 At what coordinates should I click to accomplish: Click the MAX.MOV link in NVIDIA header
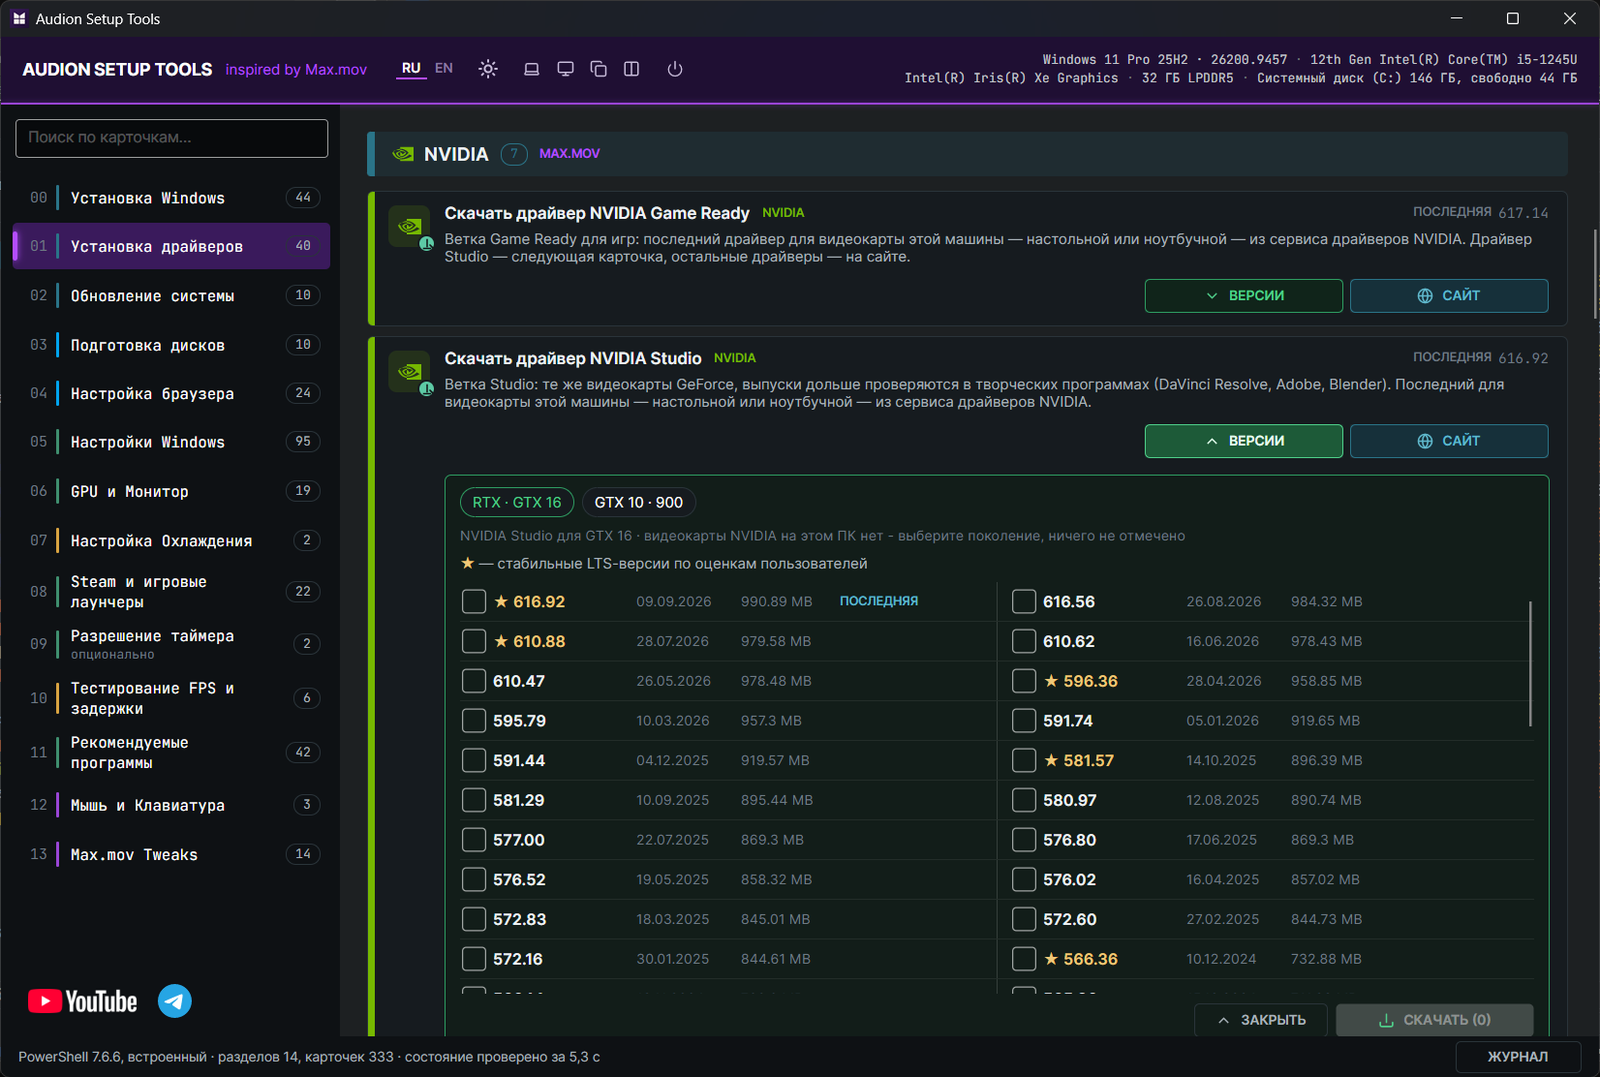coord(570,153)
